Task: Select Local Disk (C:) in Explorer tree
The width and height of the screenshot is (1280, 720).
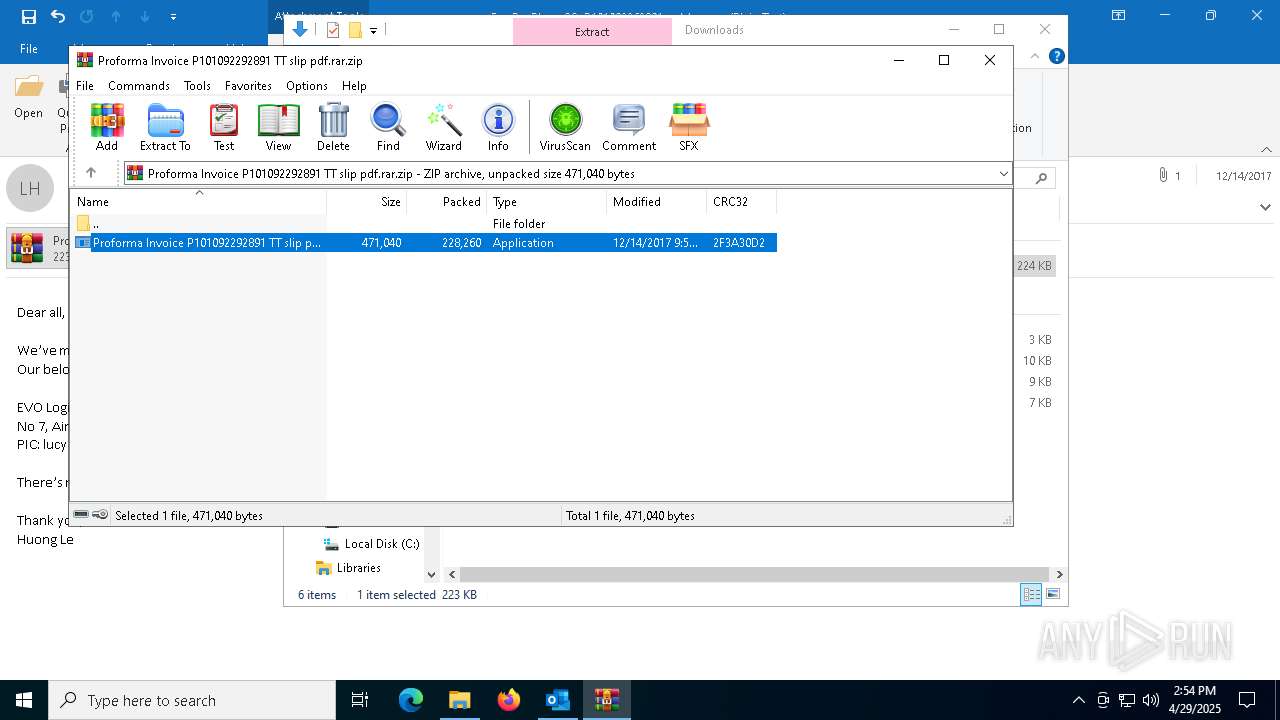Action: 371,544
